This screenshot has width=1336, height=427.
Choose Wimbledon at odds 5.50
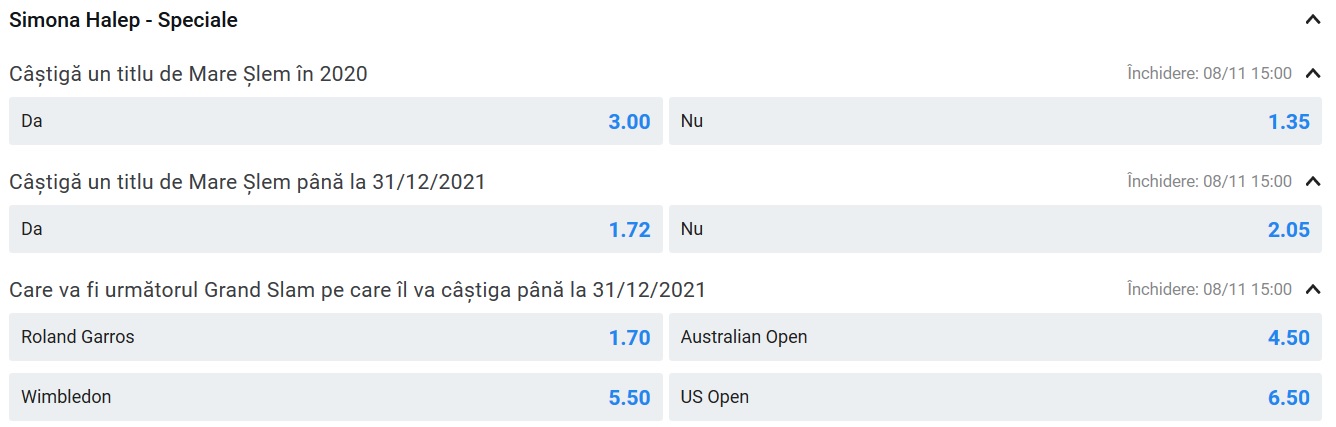click(x=335, y=397)
